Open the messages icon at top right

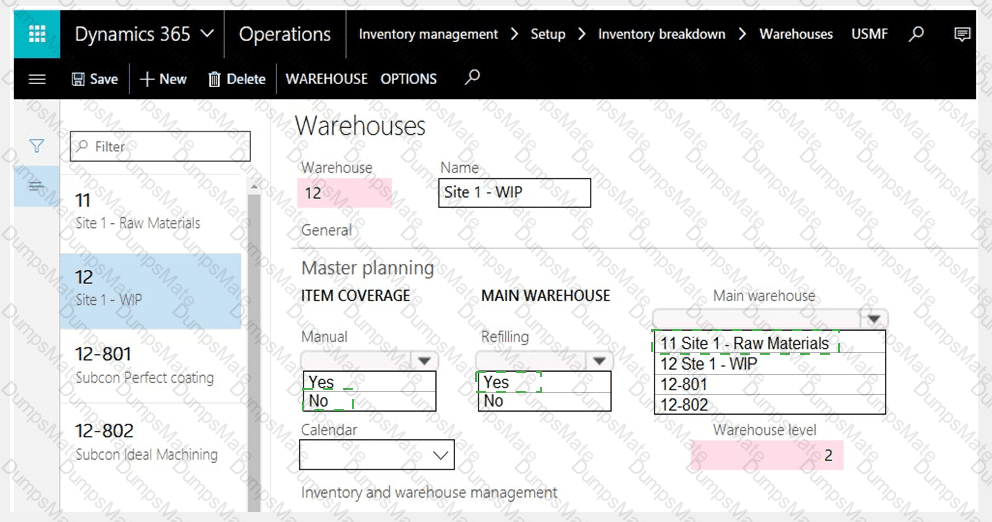coord(962,34)
